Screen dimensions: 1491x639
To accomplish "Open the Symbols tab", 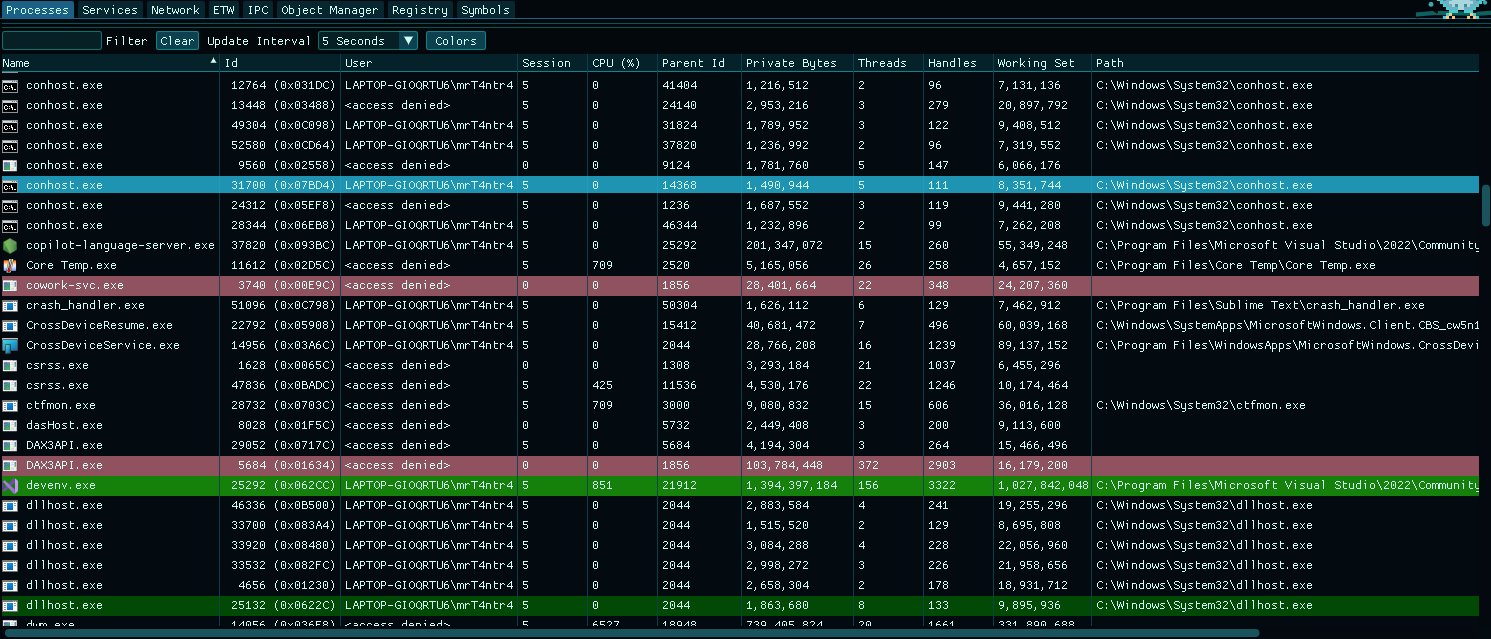I will pos(485,10).
